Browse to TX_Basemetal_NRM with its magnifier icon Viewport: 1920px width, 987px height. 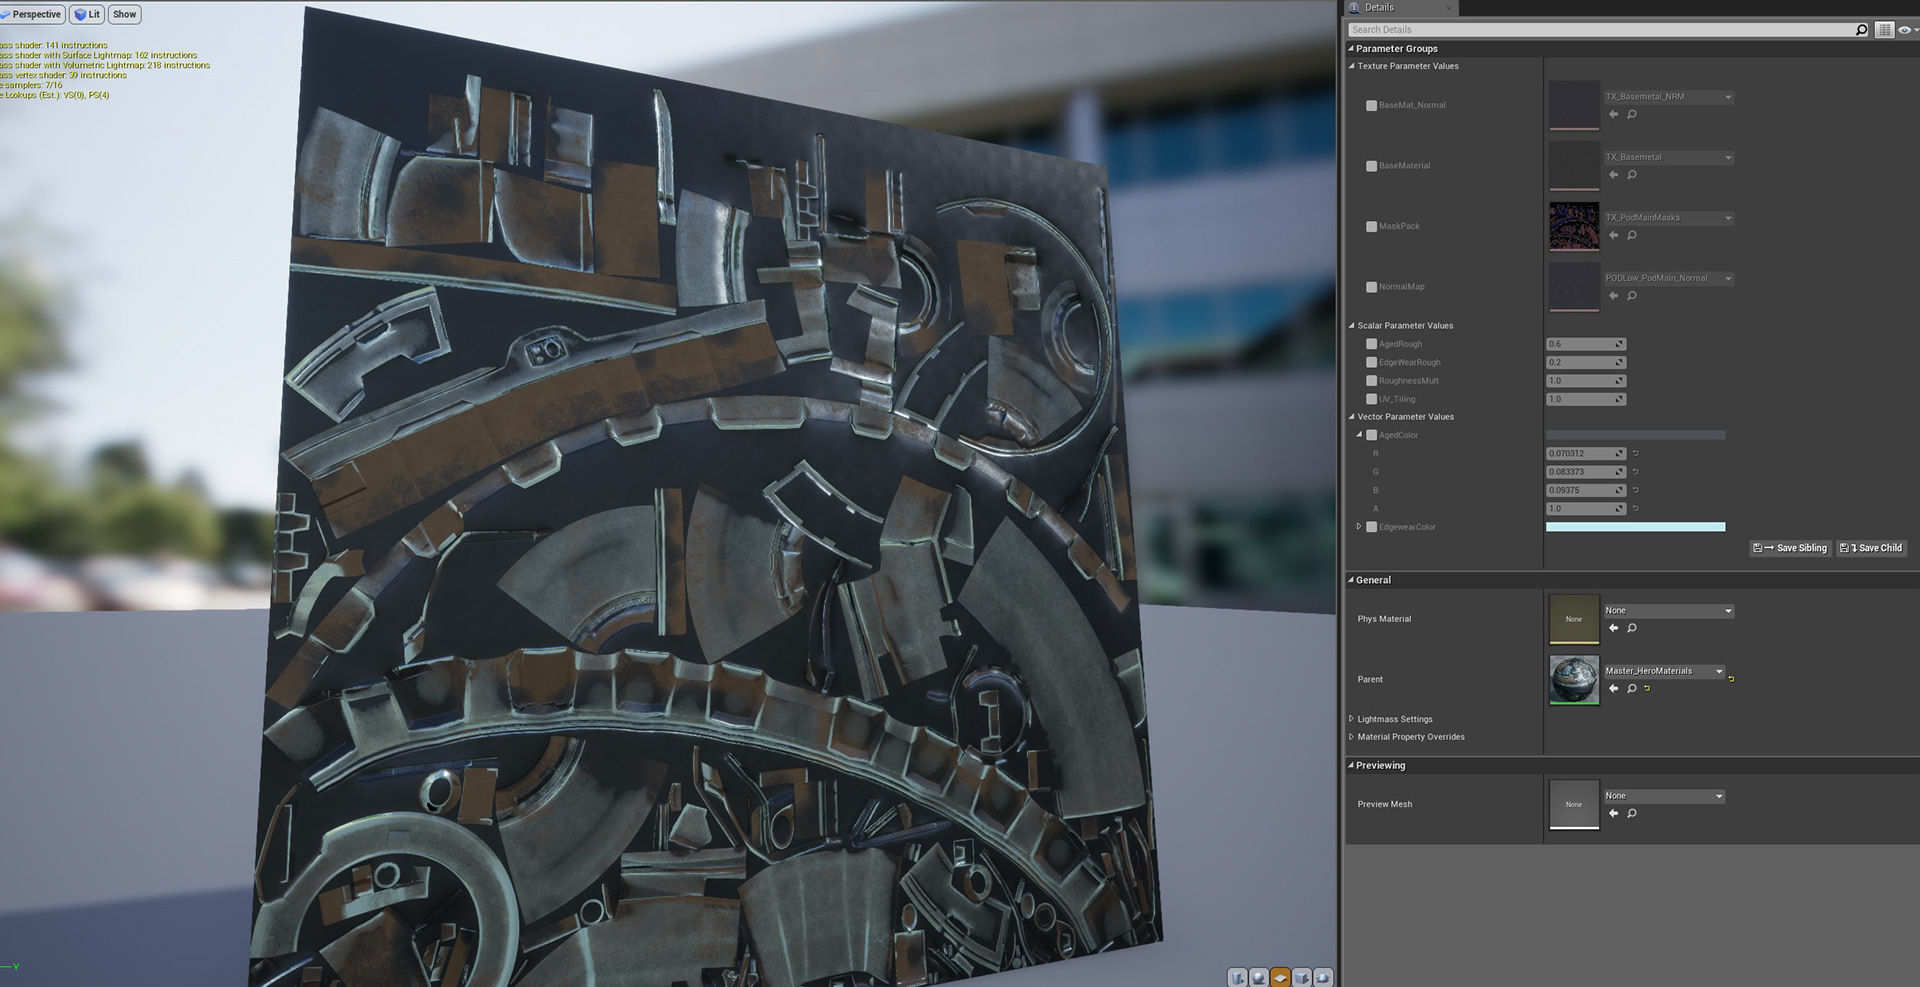(x=1632, y=115)
